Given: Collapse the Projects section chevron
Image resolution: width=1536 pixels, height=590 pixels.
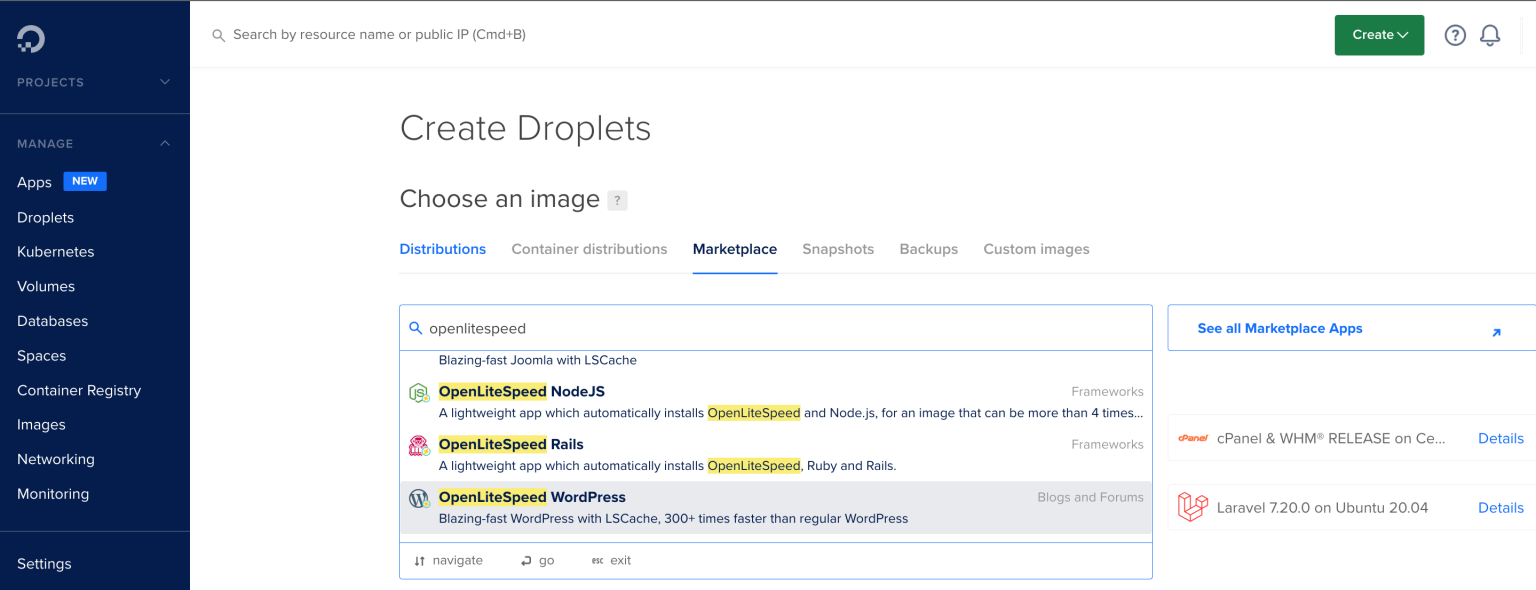Looking at the screenshot, I should (165, 82).
